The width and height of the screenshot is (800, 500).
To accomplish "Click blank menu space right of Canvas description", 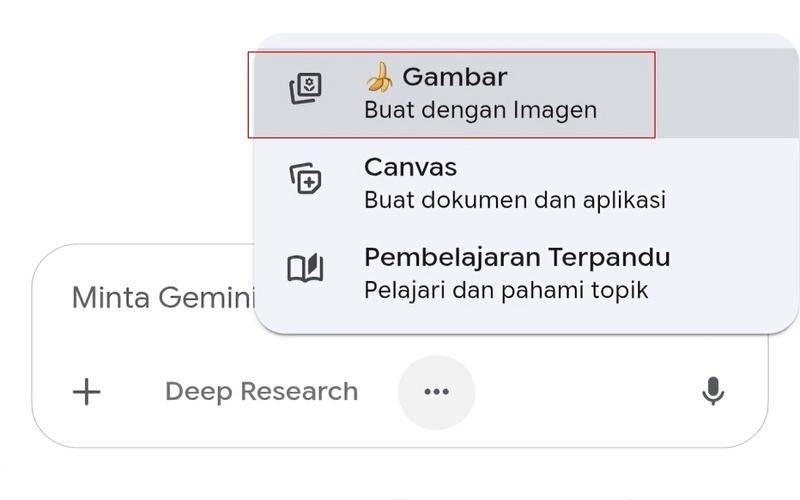I will pyautogui.click(x=730, y=200).
